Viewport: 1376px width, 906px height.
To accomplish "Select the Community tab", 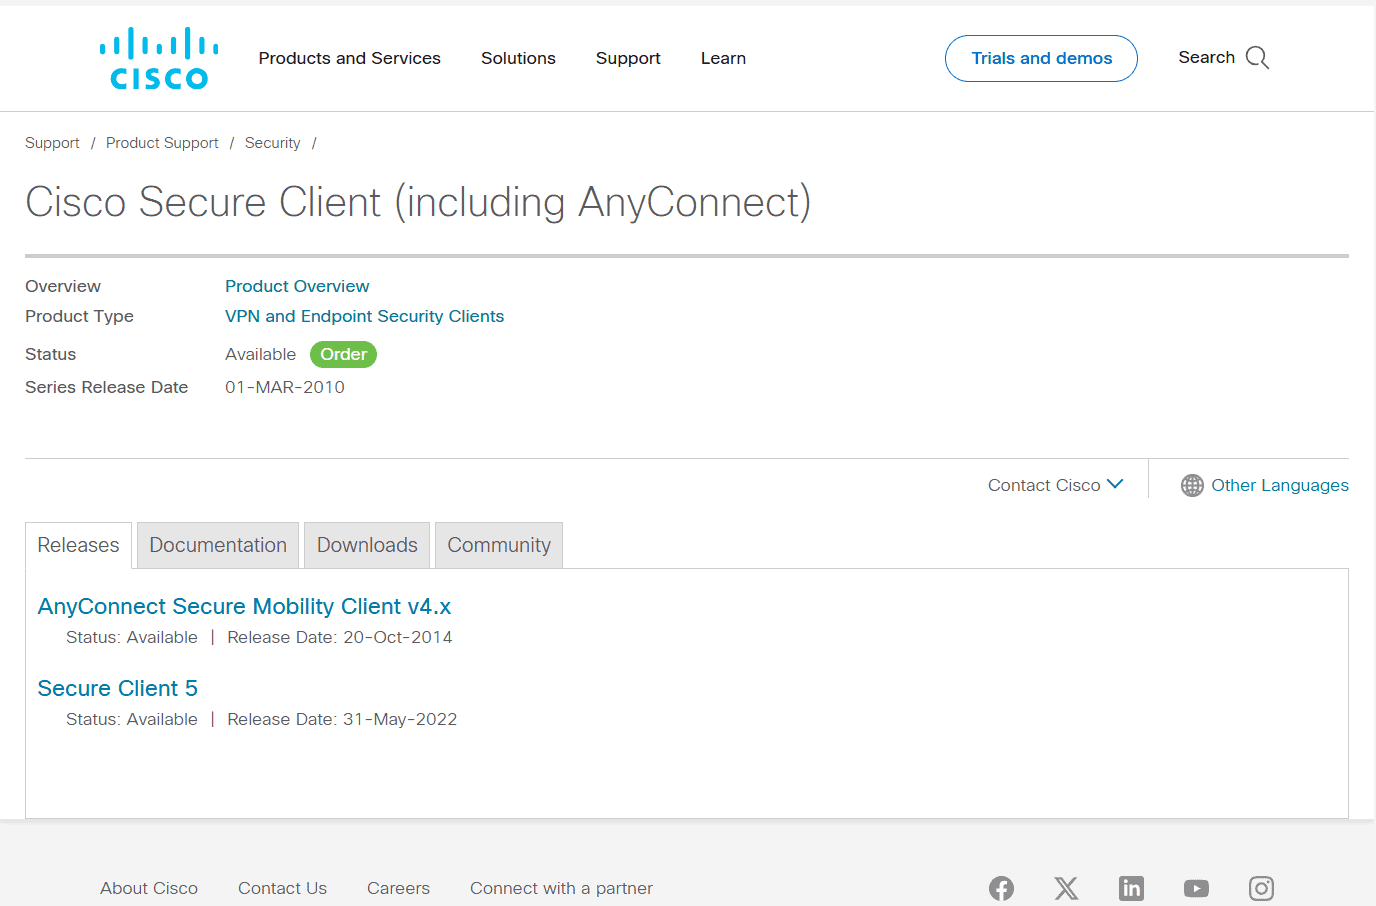I will coord(499,545).
